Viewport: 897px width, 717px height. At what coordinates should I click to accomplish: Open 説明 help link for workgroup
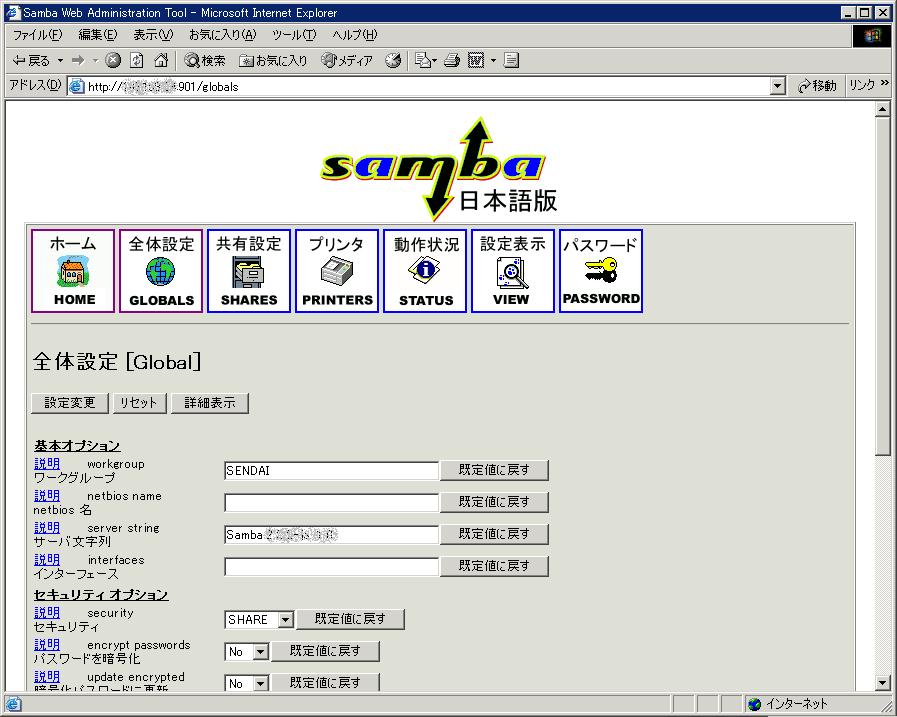click(47, 464)
